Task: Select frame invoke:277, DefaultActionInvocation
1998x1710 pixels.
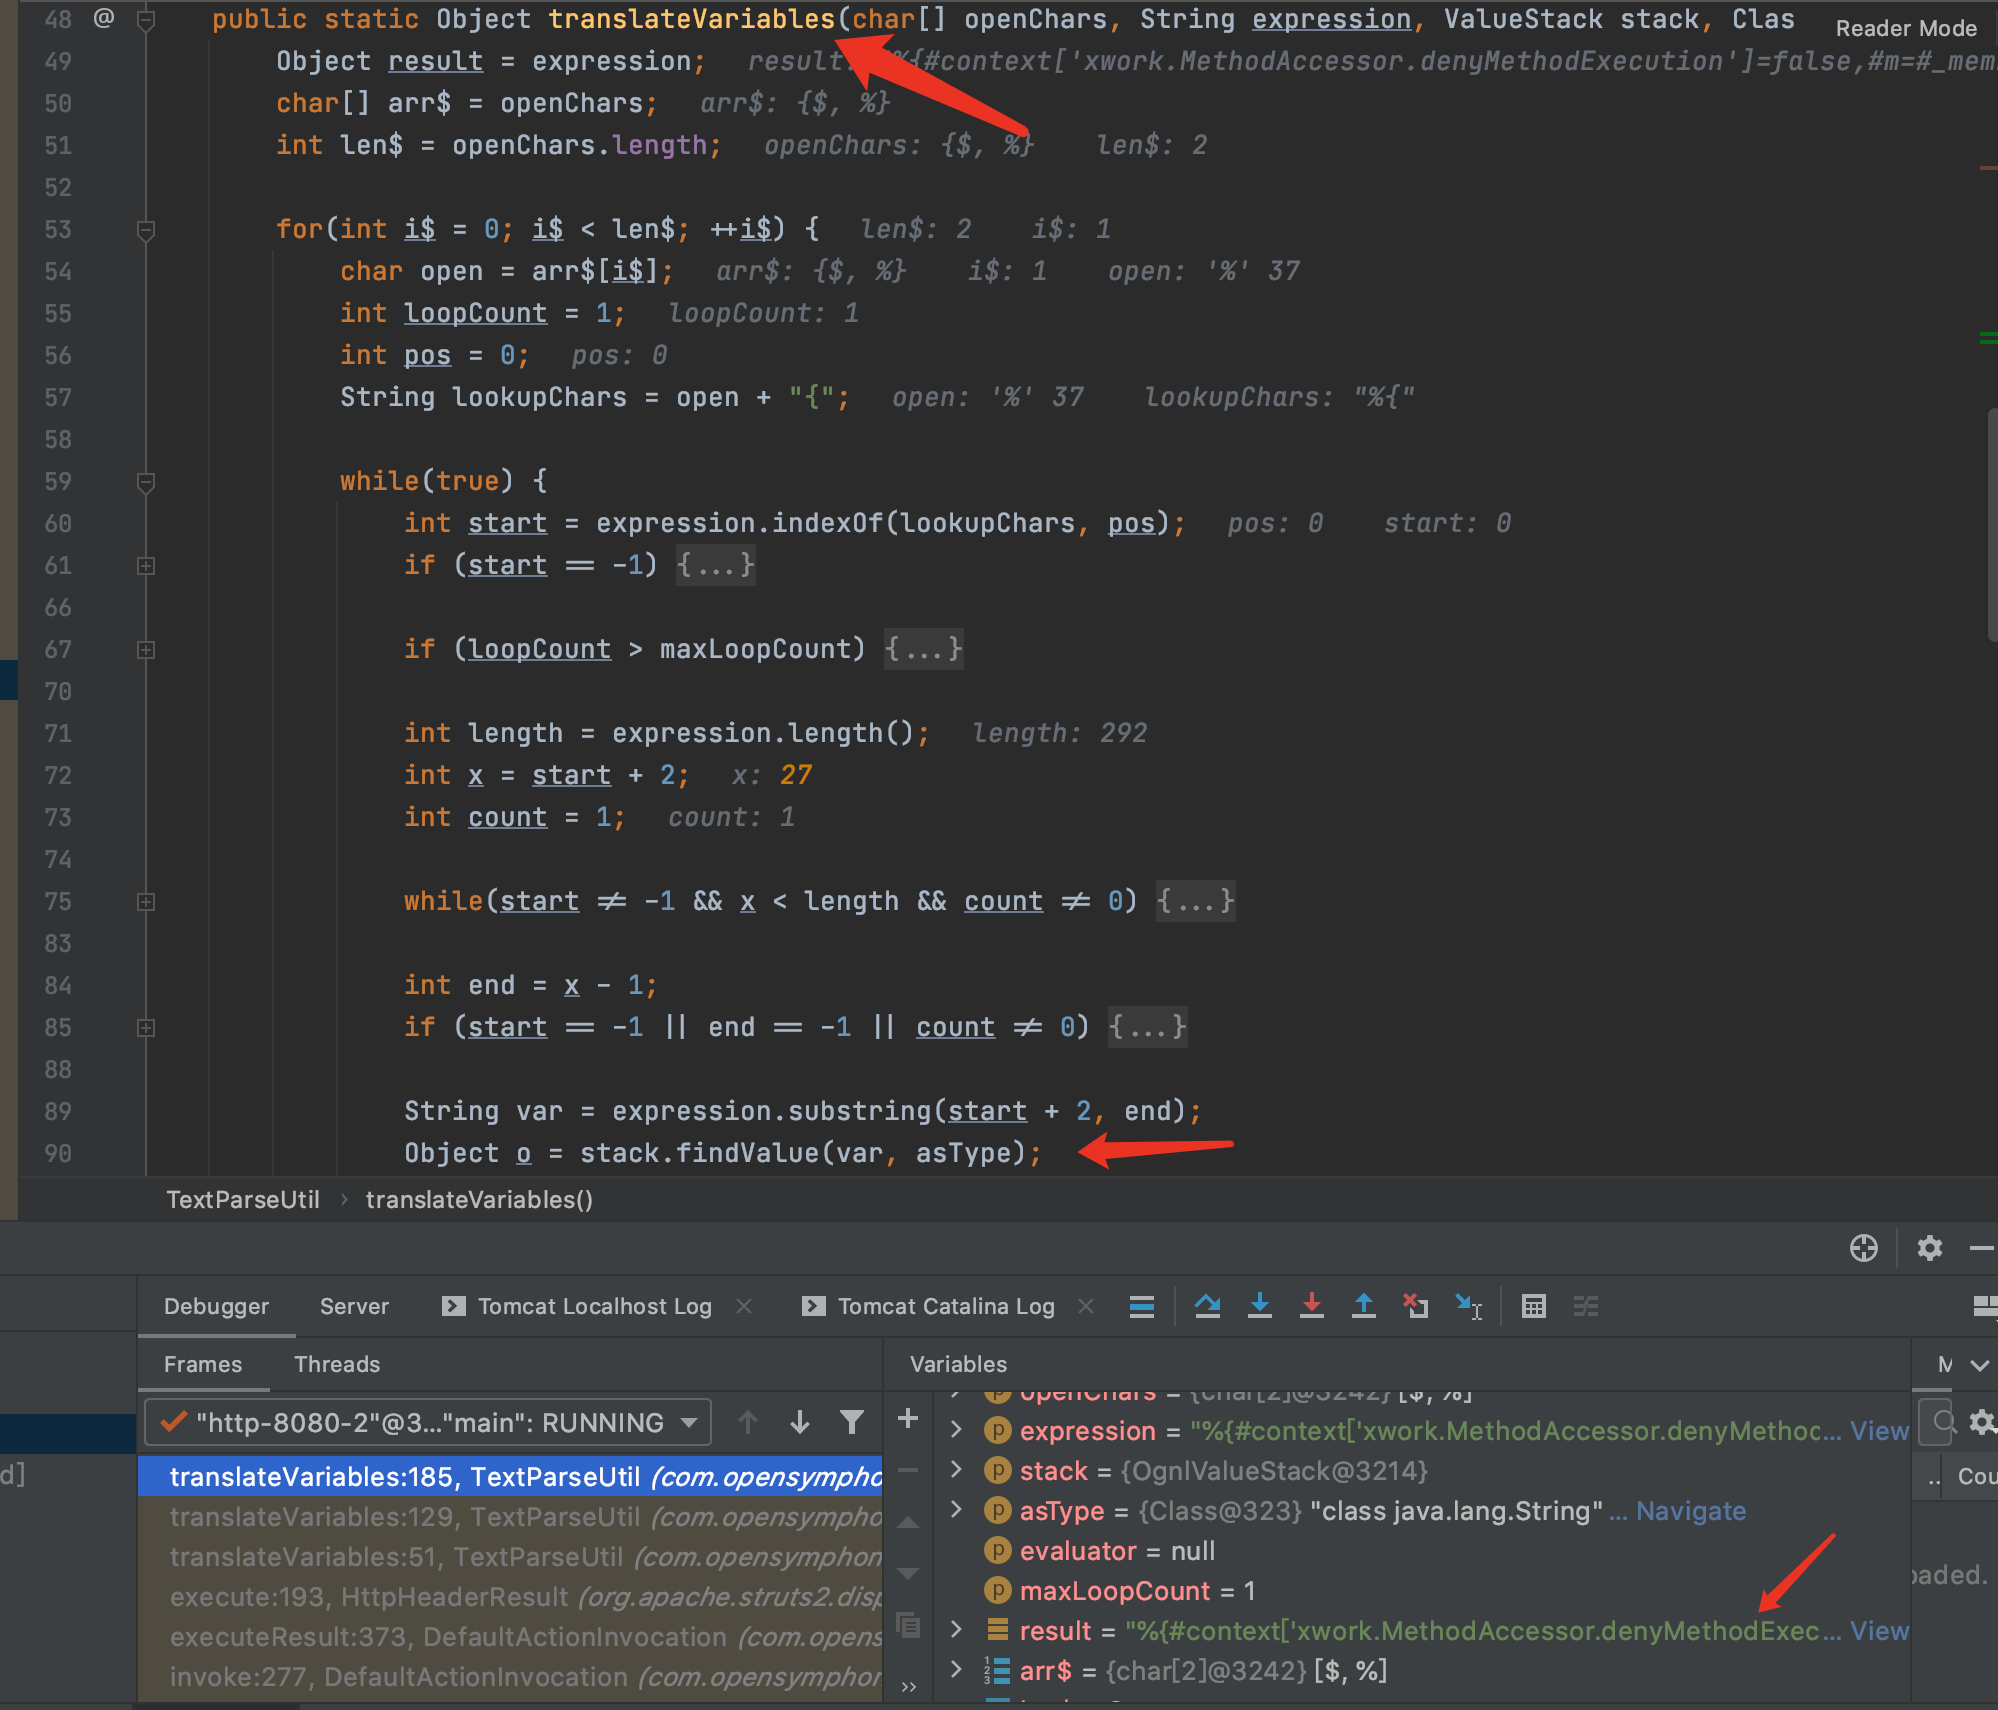Action: click(510, 1676)
